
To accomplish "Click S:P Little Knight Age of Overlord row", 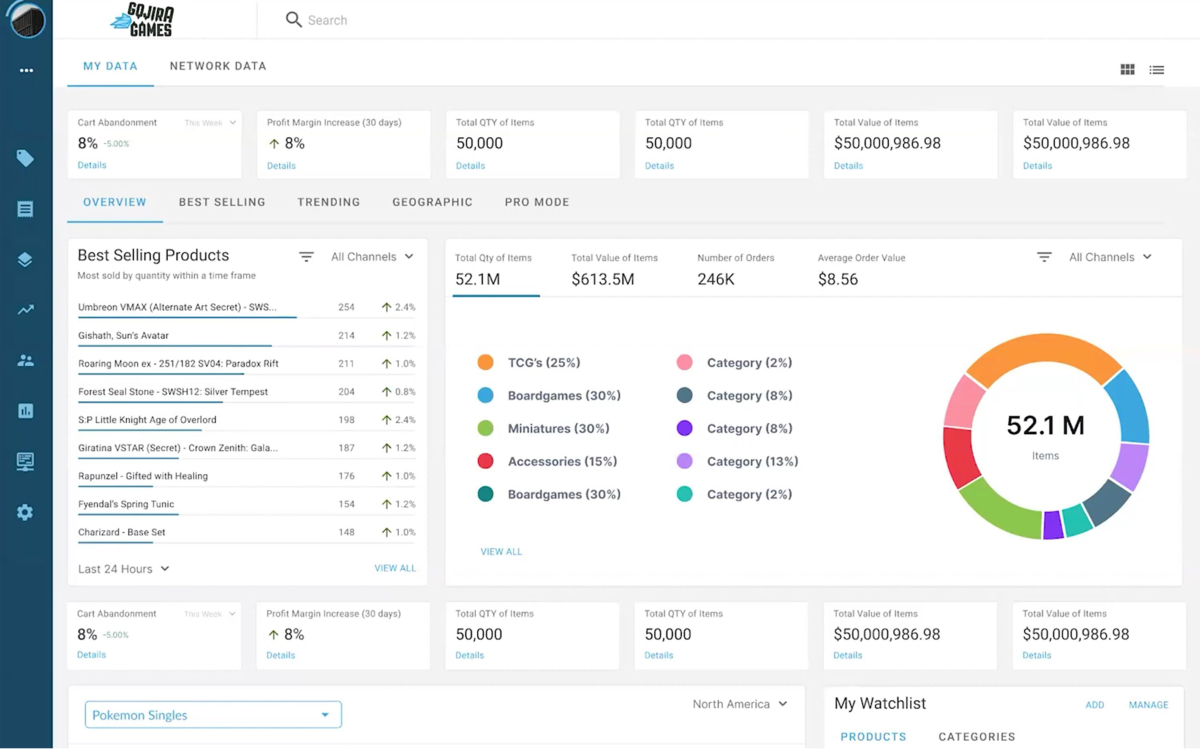I will (246, 419).
